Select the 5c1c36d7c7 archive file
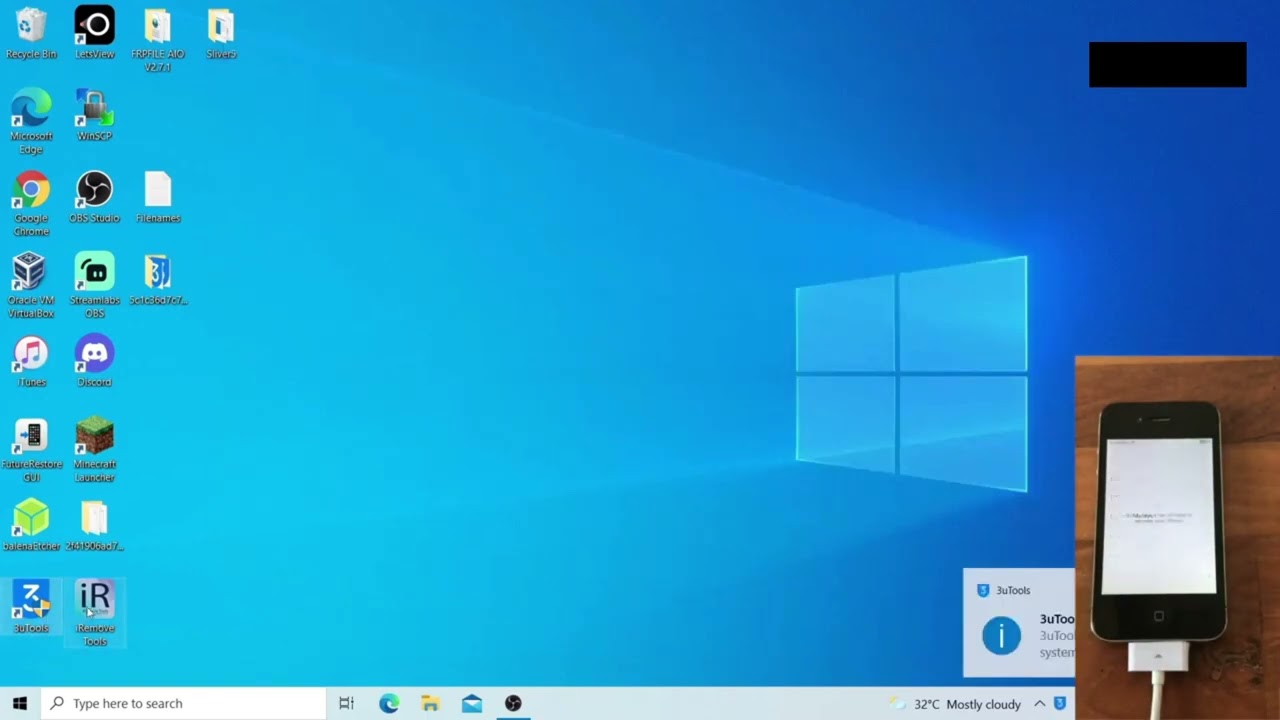The image size is (1280, 720). pos(158,279)
